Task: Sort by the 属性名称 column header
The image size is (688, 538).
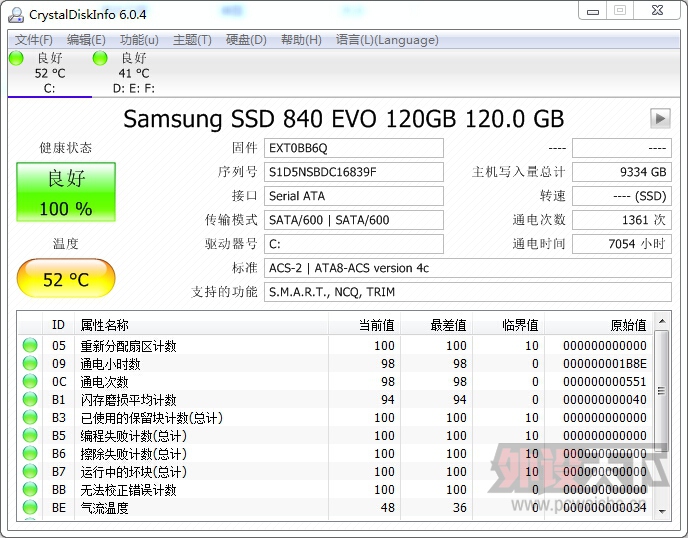Action: coord(201,325)
